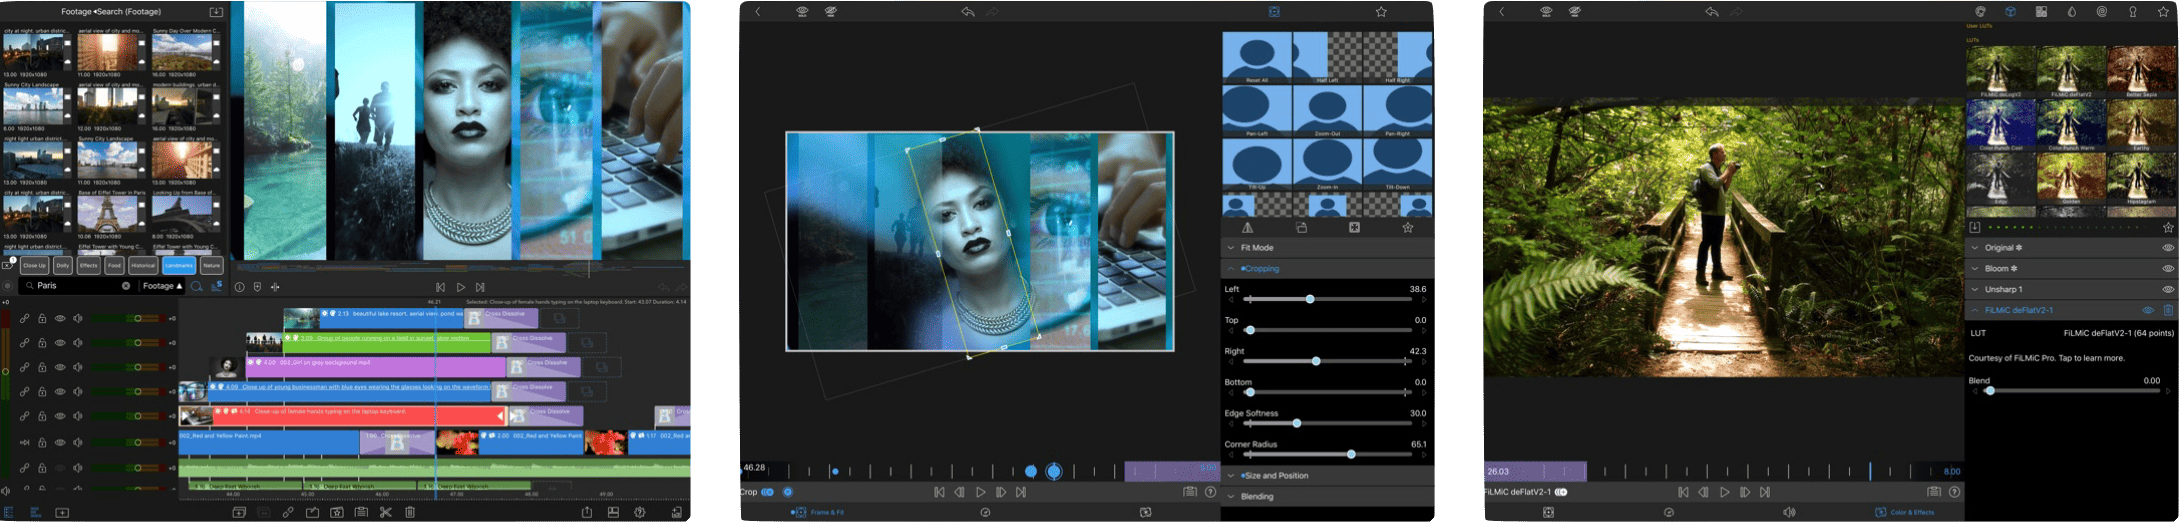Select the Frame & Fit tab
The image size is (2179, 523).
point(818,513)
